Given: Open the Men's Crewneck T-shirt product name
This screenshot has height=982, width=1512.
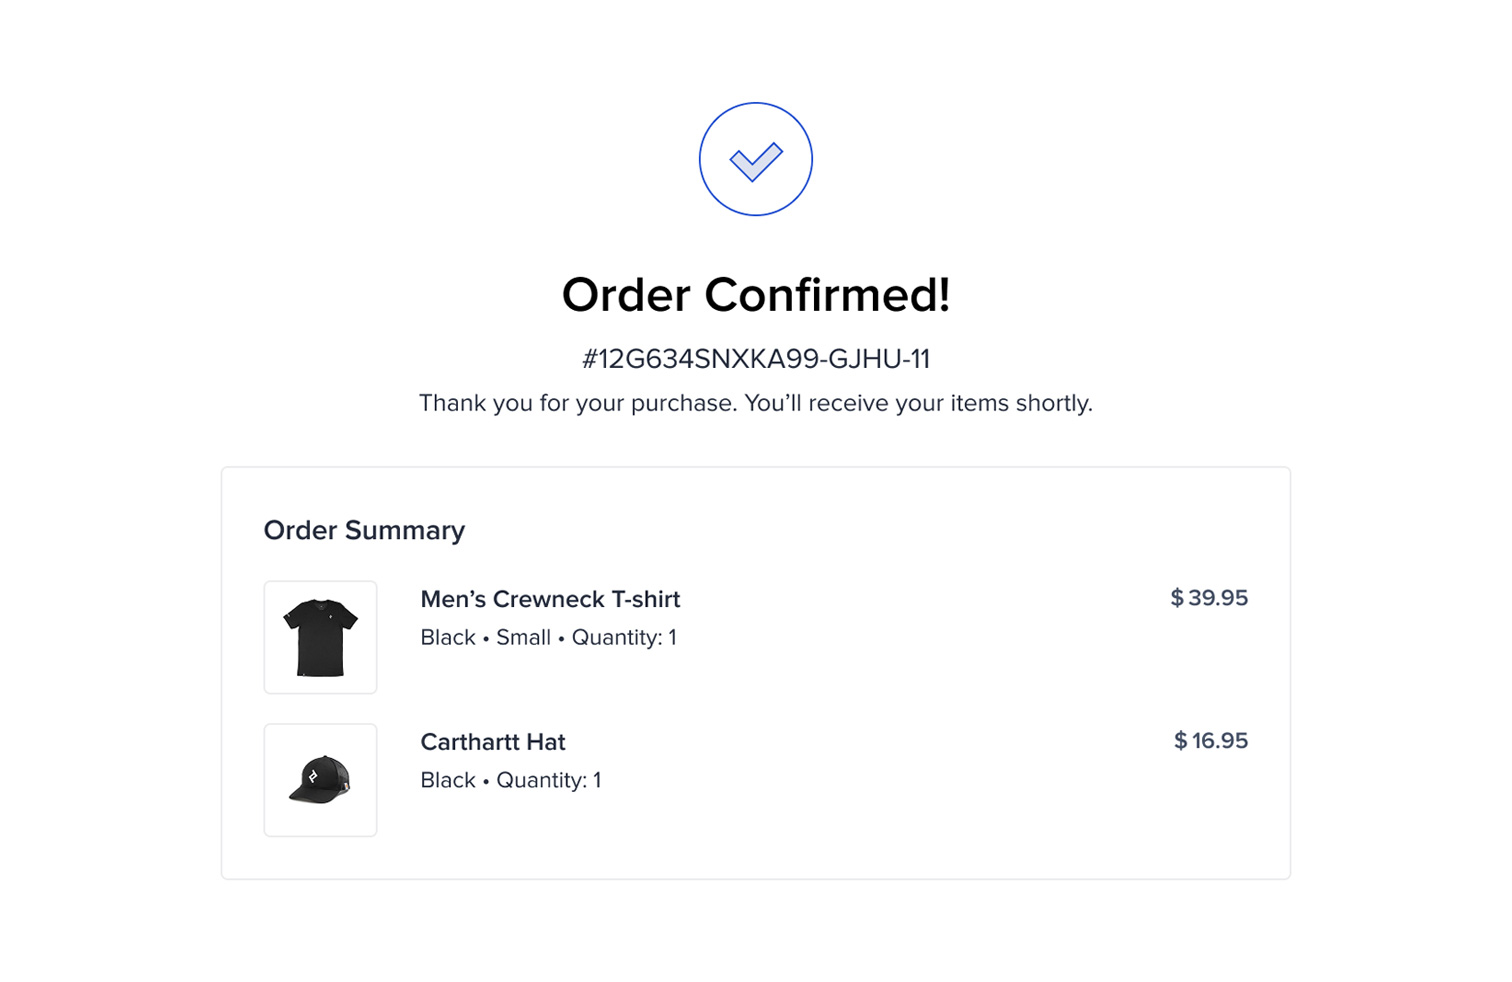Looking at the screenshot, I should pyautogui.click(x=550, y=599).
